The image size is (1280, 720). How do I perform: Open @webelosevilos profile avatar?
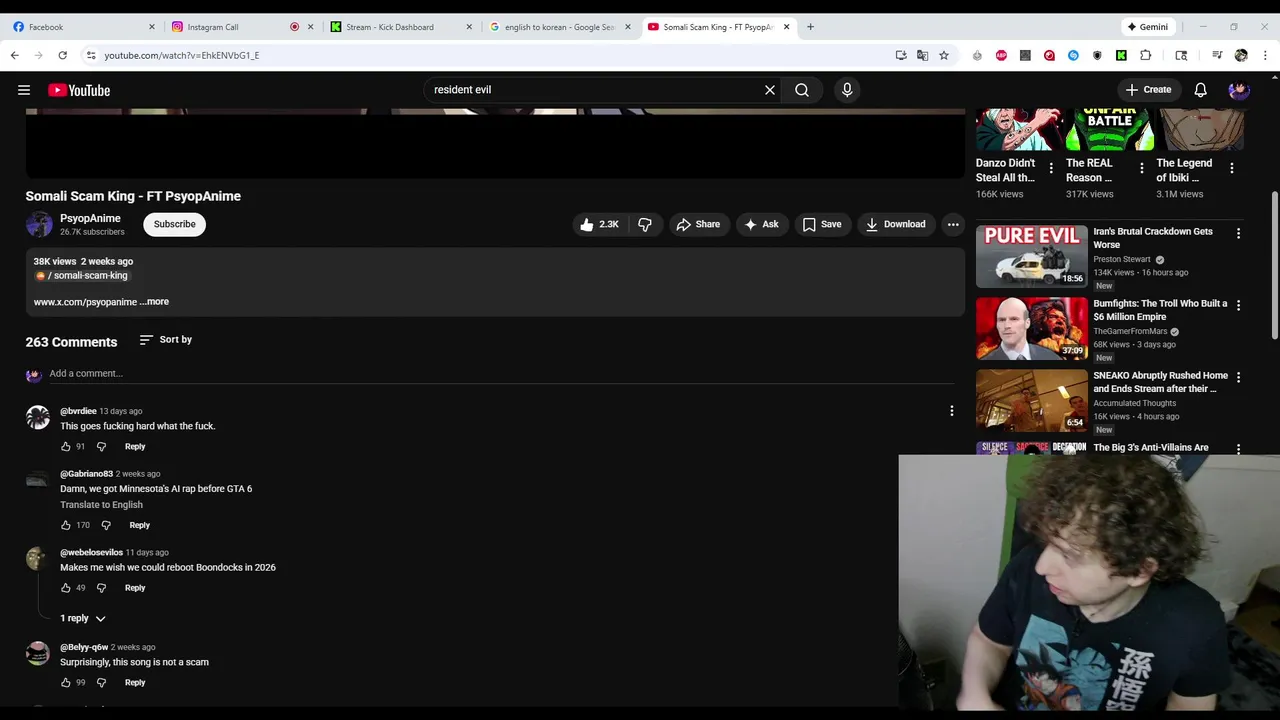pyautogui.click(x=38, y=558)
